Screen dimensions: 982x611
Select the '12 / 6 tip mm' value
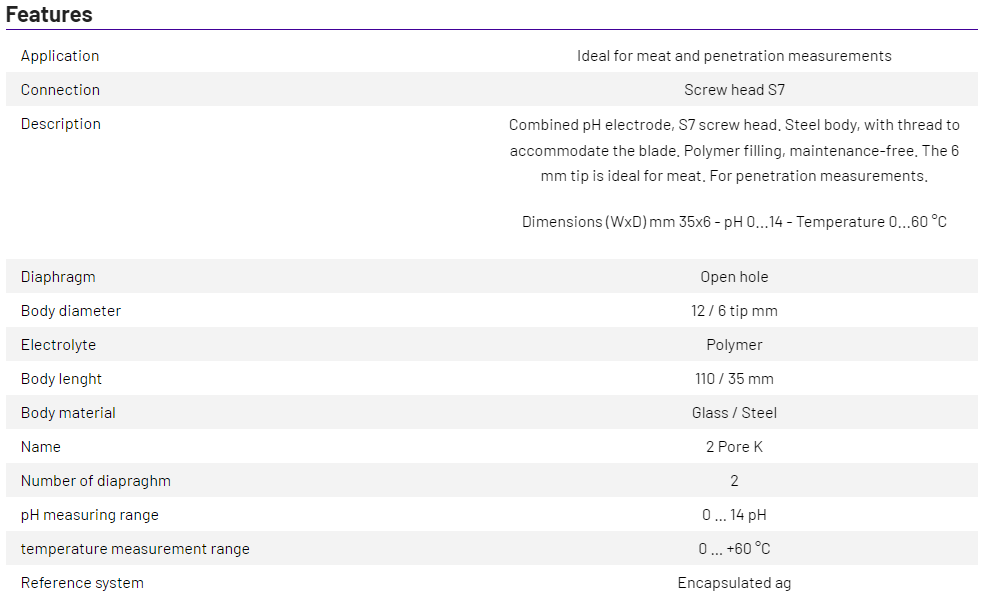click(734, 311)
